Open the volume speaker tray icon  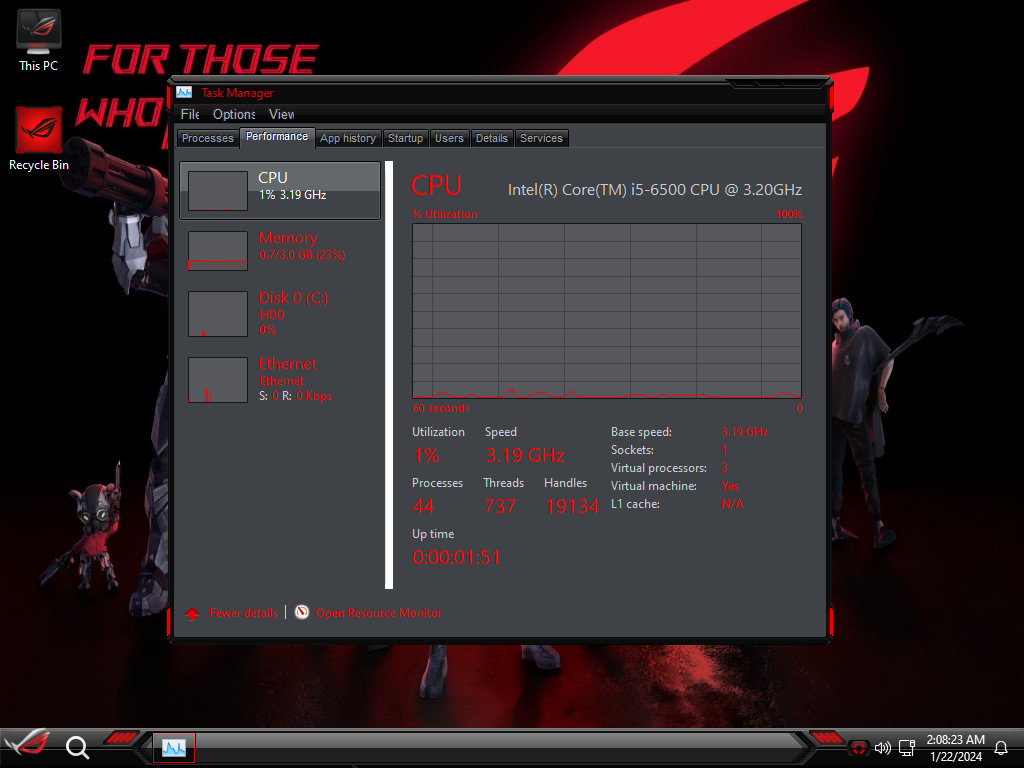coord(882,747)
